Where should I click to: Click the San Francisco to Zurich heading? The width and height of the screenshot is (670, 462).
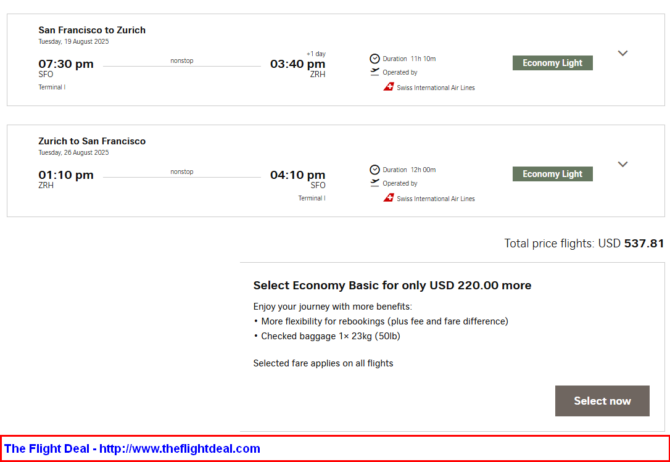pos(92,30)
